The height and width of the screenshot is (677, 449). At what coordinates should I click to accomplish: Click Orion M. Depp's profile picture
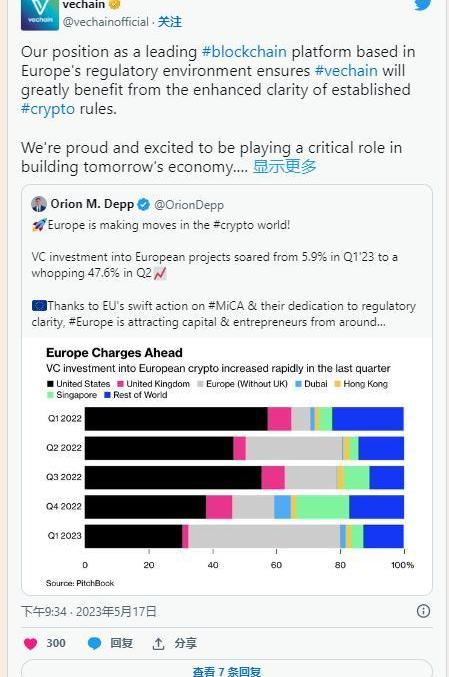(39, 204)
